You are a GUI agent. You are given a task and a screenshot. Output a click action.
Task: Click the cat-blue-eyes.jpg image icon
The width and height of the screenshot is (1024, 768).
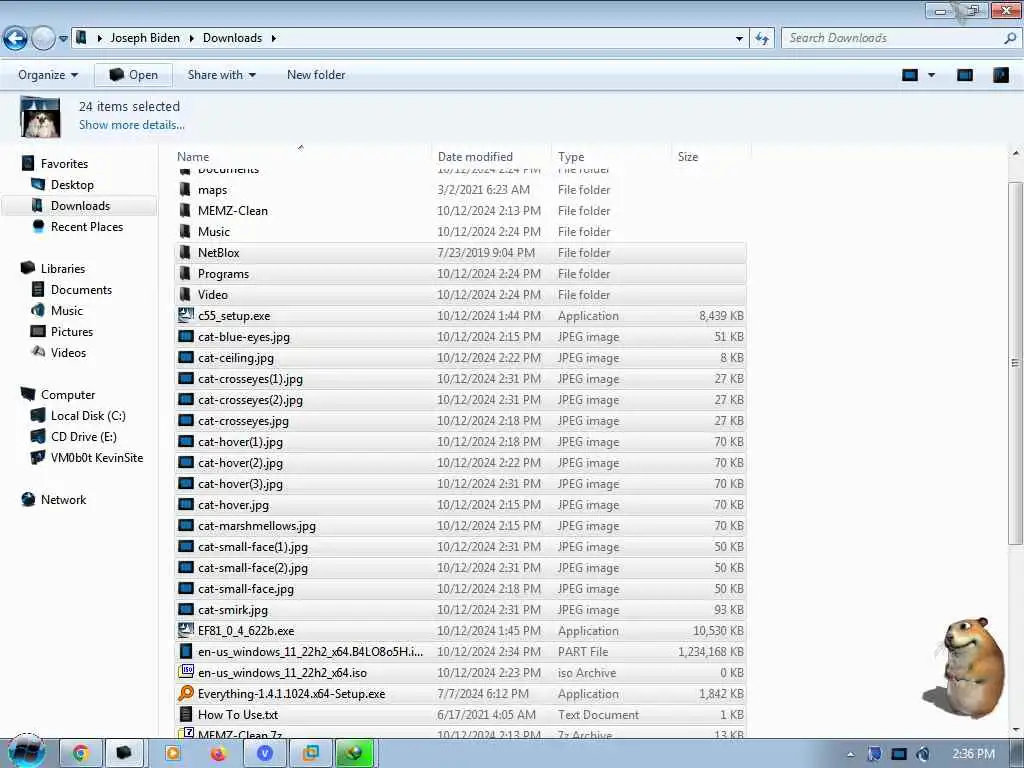[x=185, y=336]
